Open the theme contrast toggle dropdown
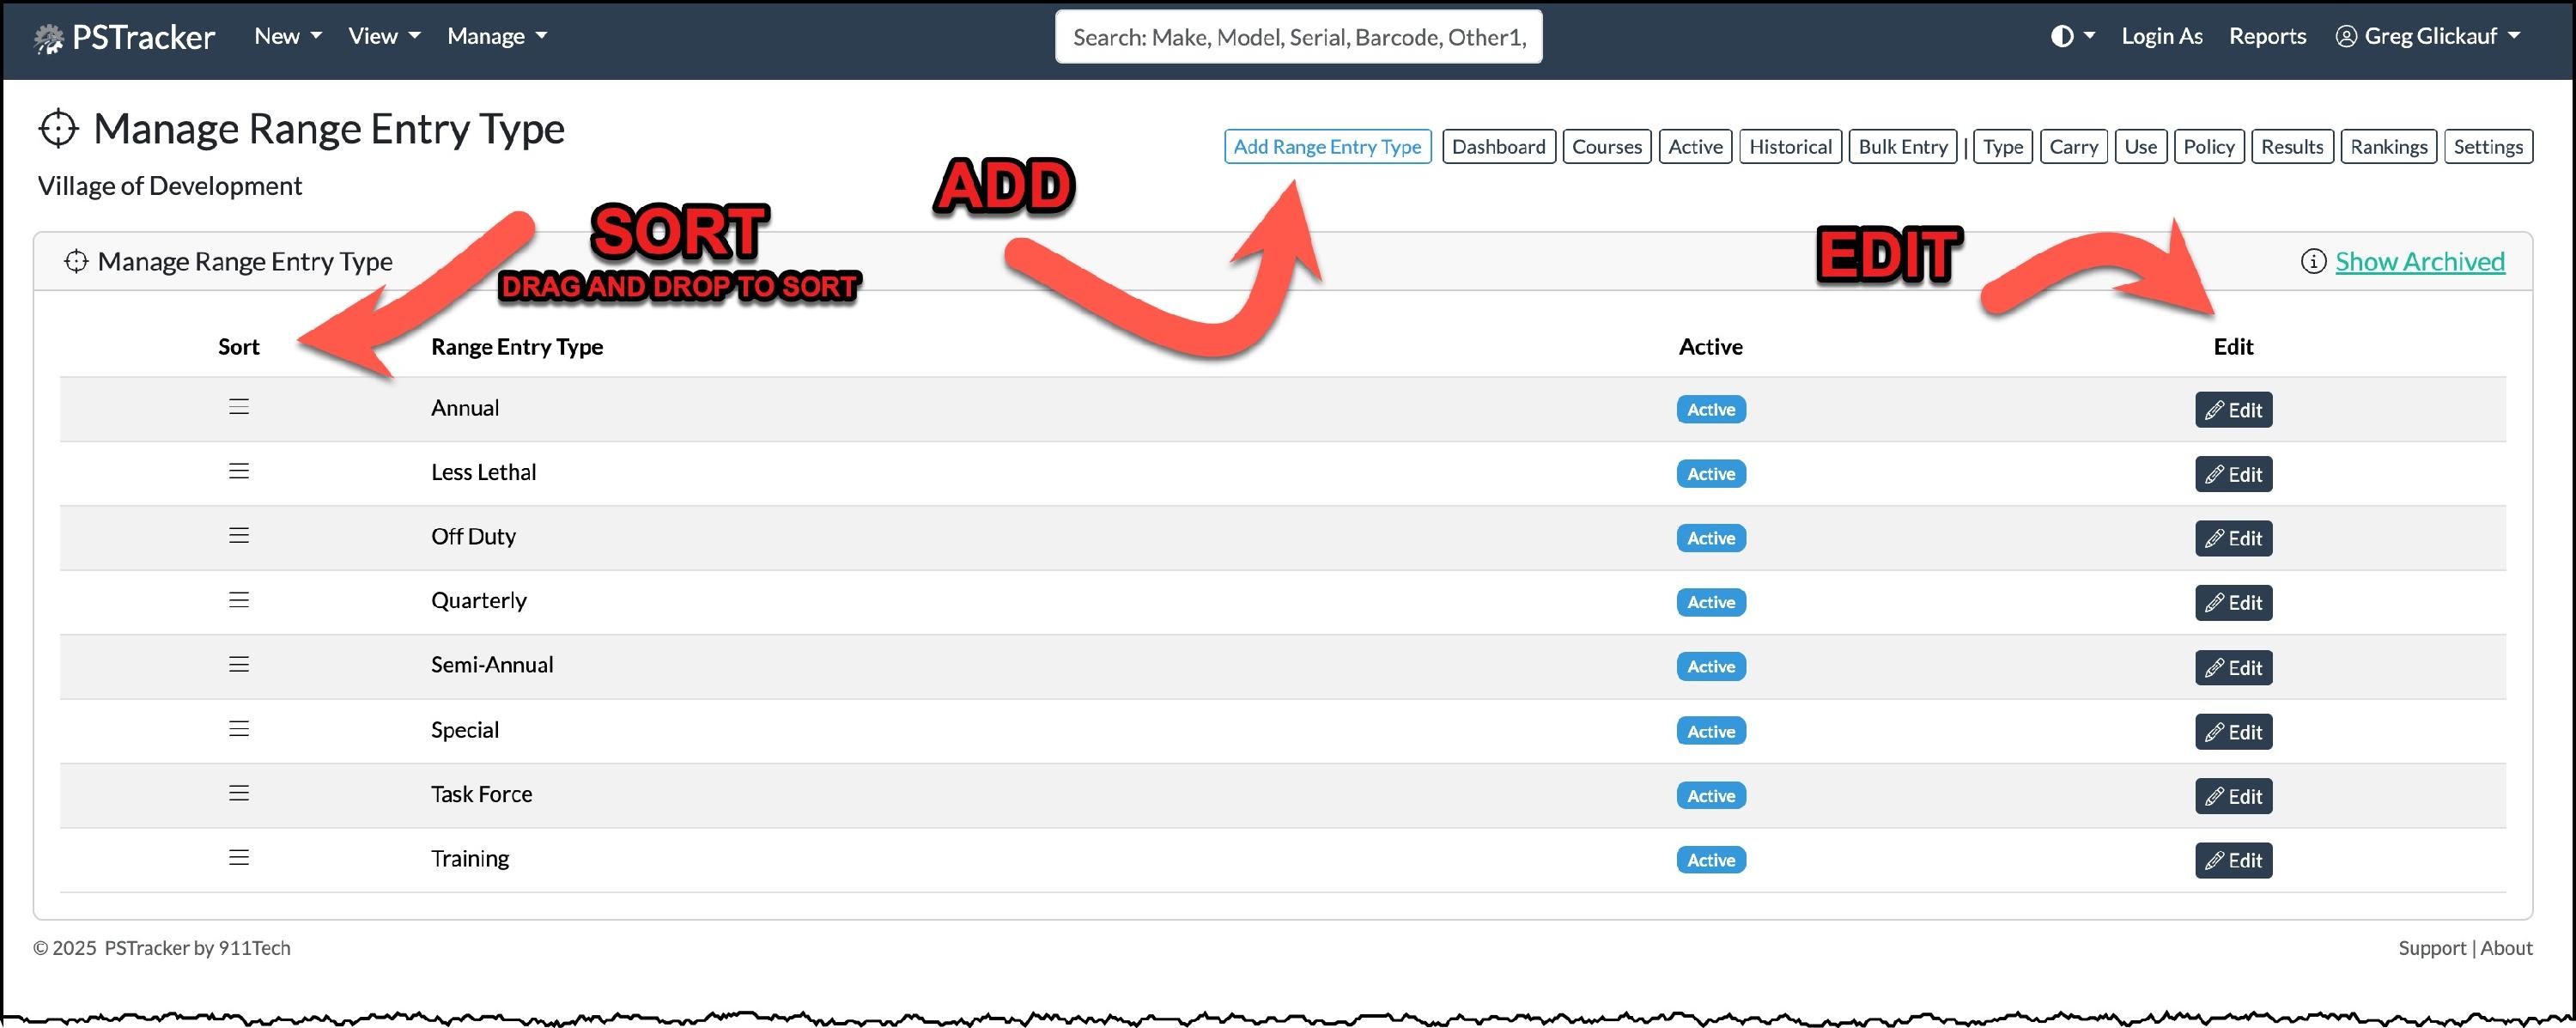Screen dimensions: 2576x1028 coord(2072,37)
